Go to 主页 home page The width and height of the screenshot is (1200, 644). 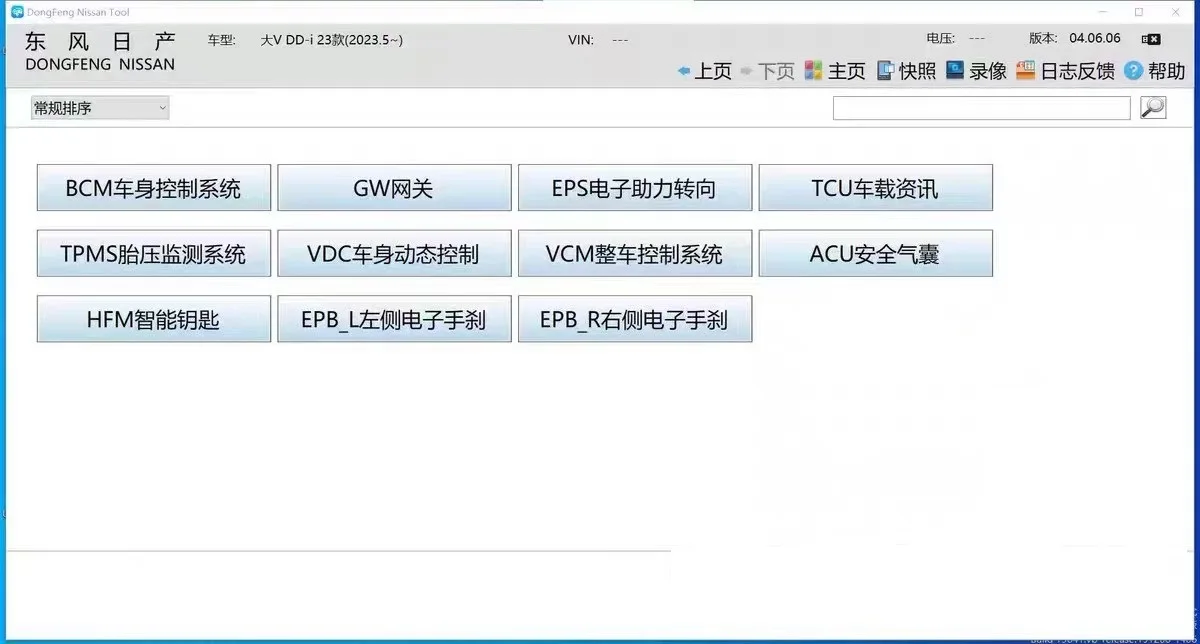coord(846,71)
